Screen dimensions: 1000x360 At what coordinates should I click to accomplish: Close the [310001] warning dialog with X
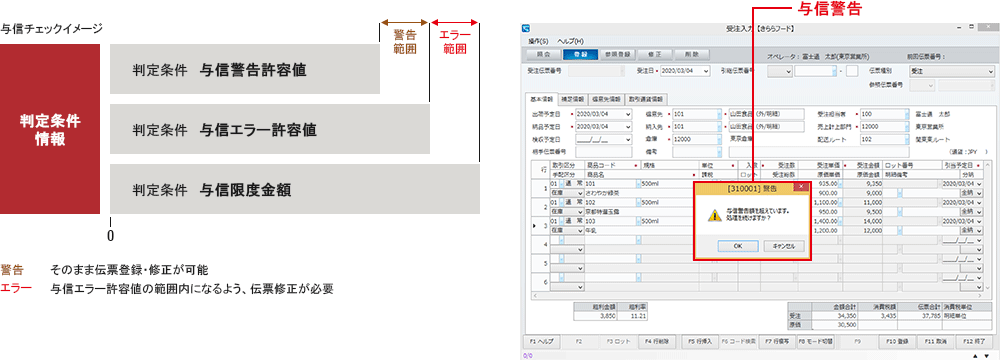point(800,187)
